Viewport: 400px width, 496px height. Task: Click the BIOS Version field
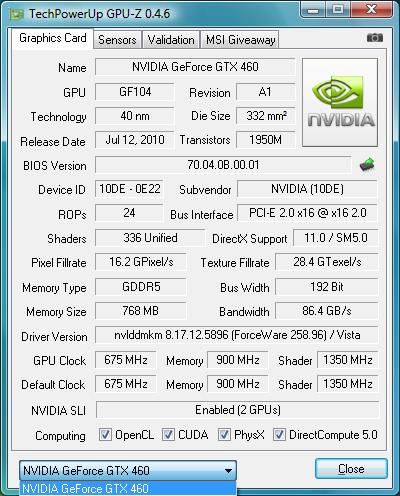[x=223, y=165]
